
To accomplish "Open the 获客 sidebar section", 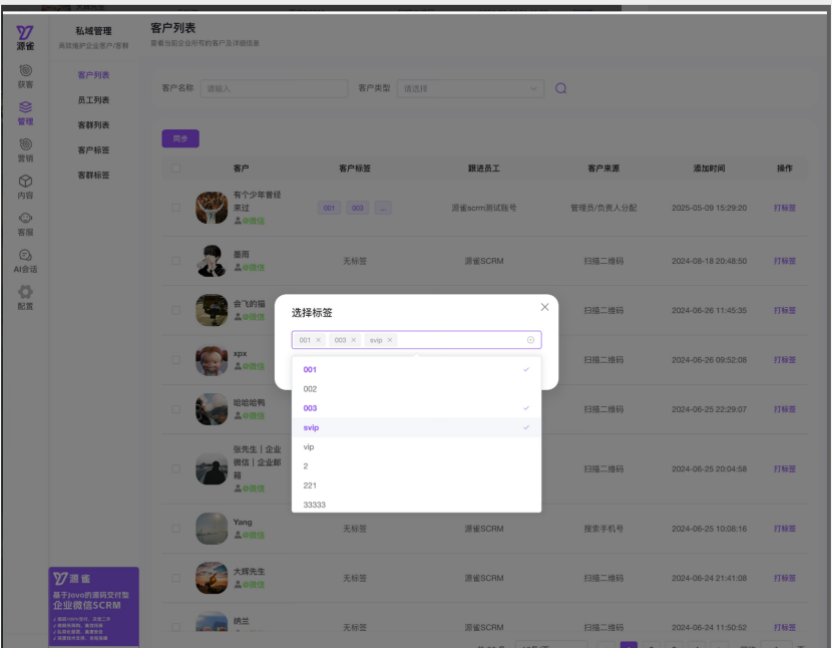I will point(25,76).
